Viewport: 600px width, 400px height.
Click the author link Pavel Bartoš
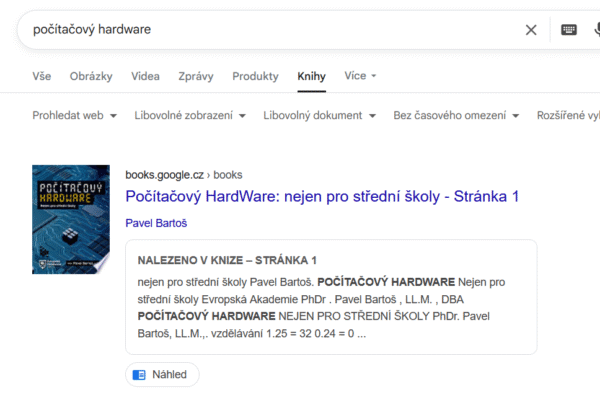tap(156, 223)
